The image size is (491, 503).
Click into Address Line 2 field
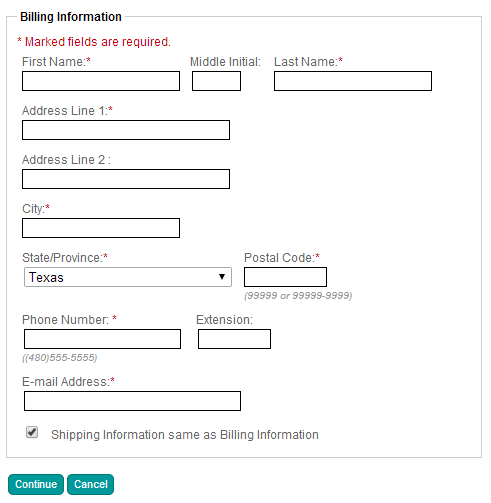pos(126,179)
